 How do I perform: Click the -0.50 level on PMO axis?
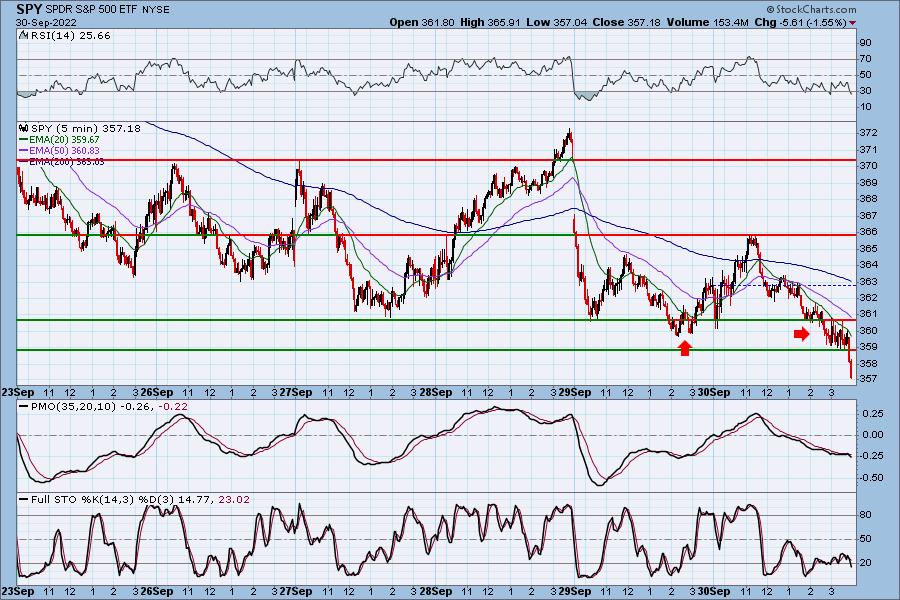871,478
